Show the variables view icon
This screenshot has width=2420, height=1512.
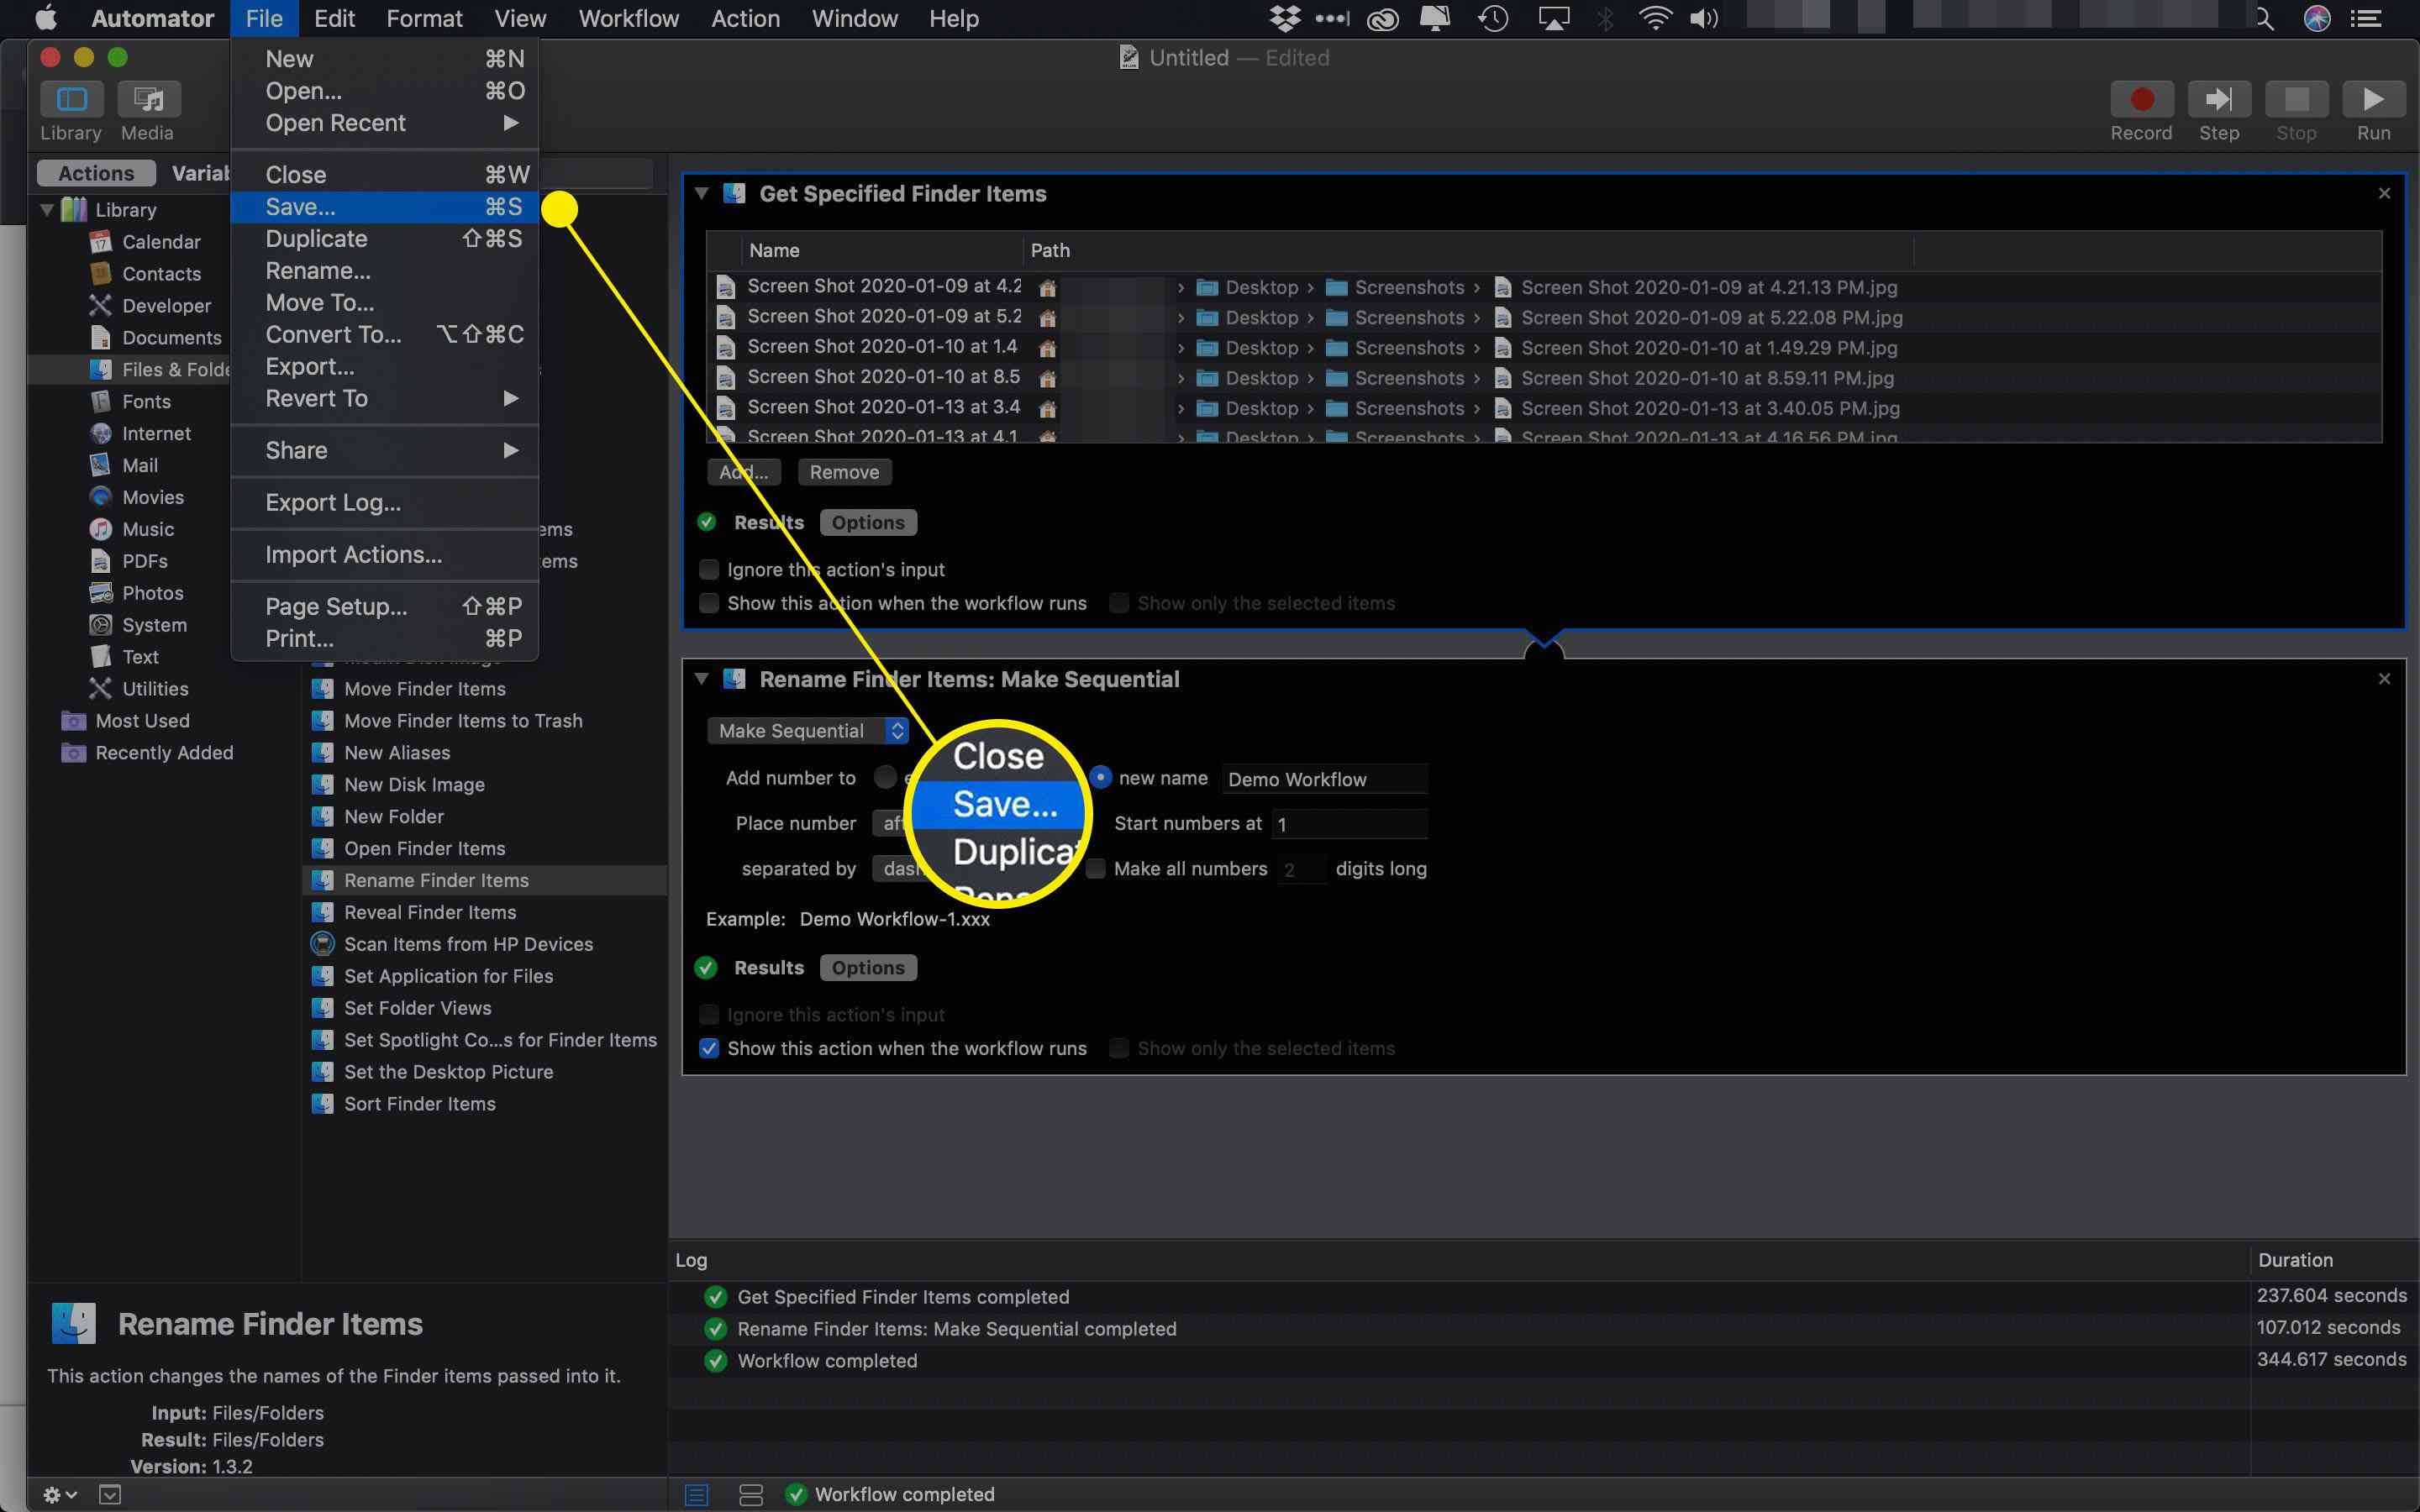[750, 1494]
